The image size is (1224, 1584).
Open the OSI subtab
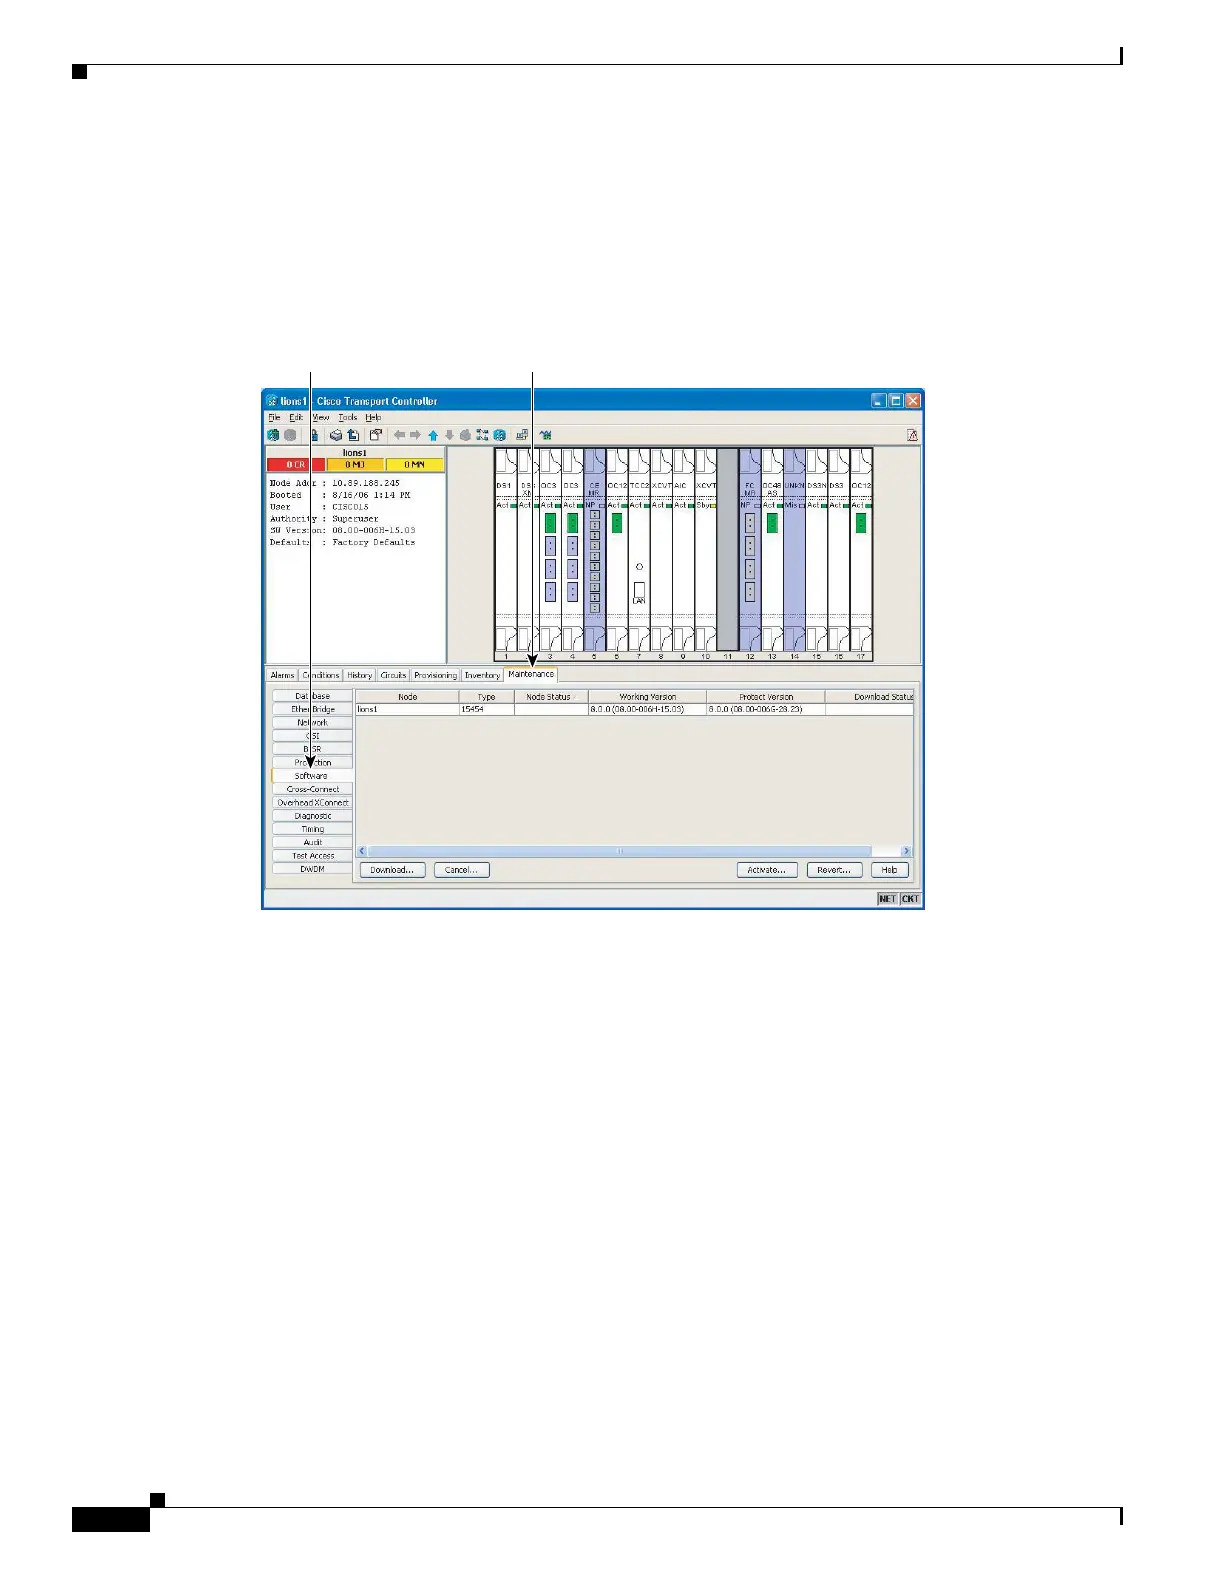[313, 736]
